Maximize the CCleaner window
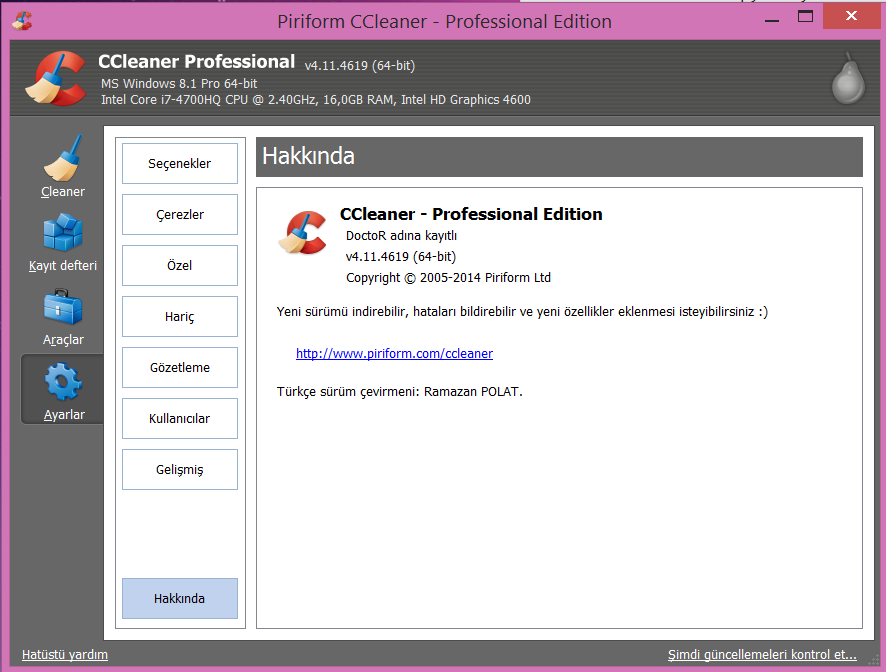The height and width of the screenshot is (672, 886). coord(805,17)
